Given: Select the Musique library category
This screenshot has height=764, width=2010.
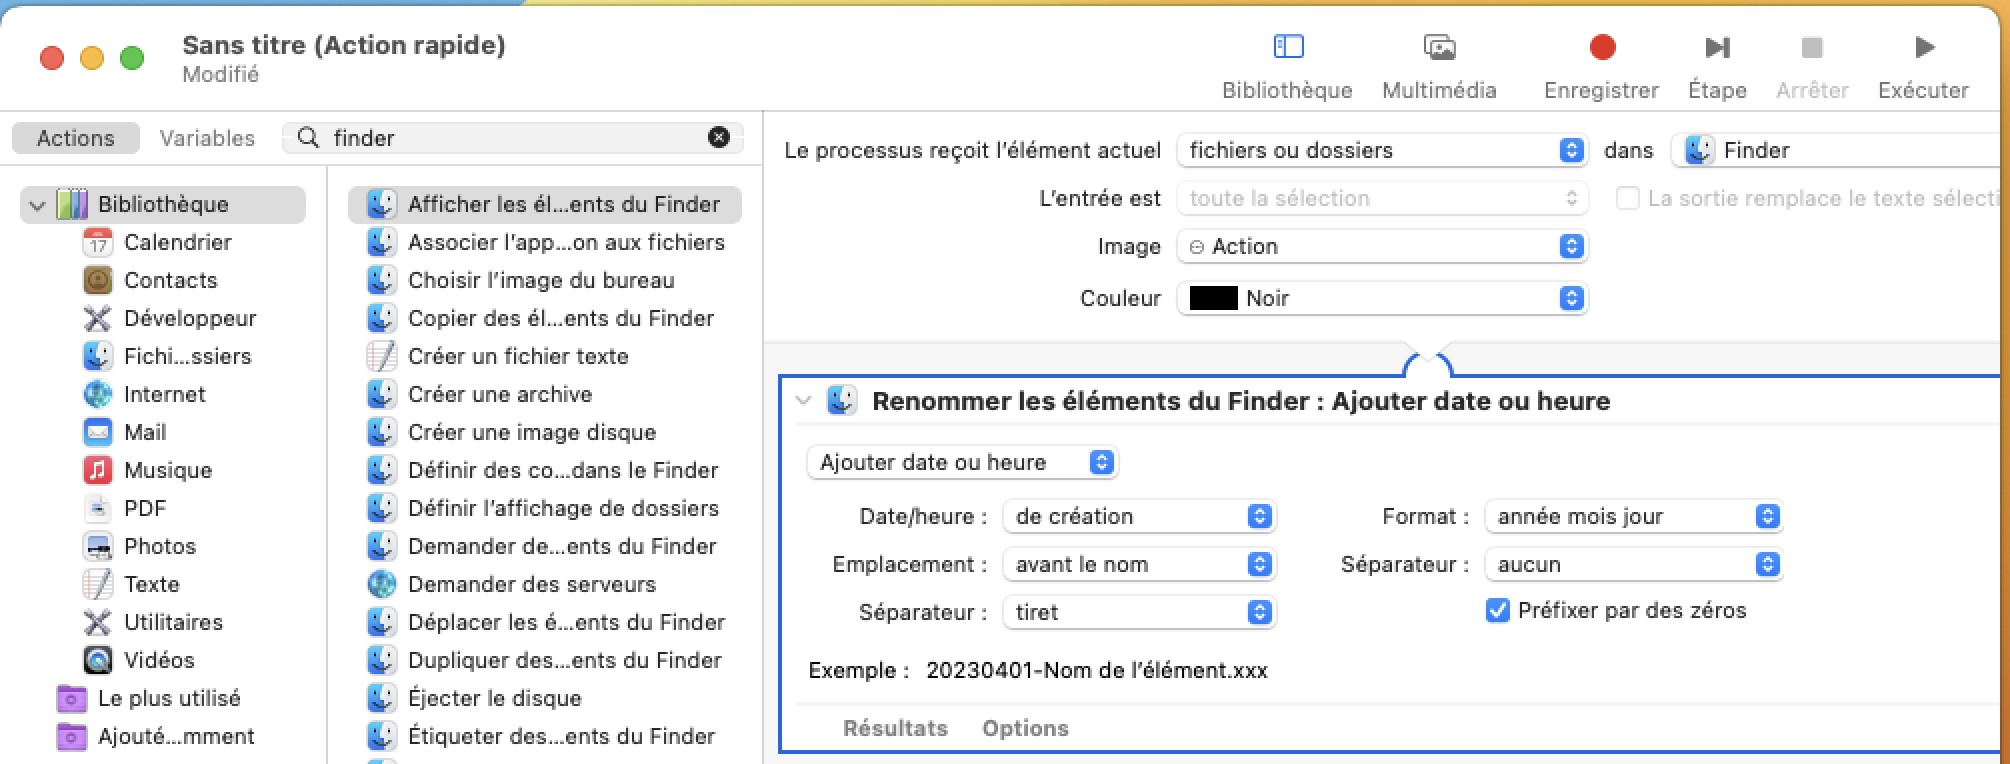Looking at the screenshot, I should (167, 470).
